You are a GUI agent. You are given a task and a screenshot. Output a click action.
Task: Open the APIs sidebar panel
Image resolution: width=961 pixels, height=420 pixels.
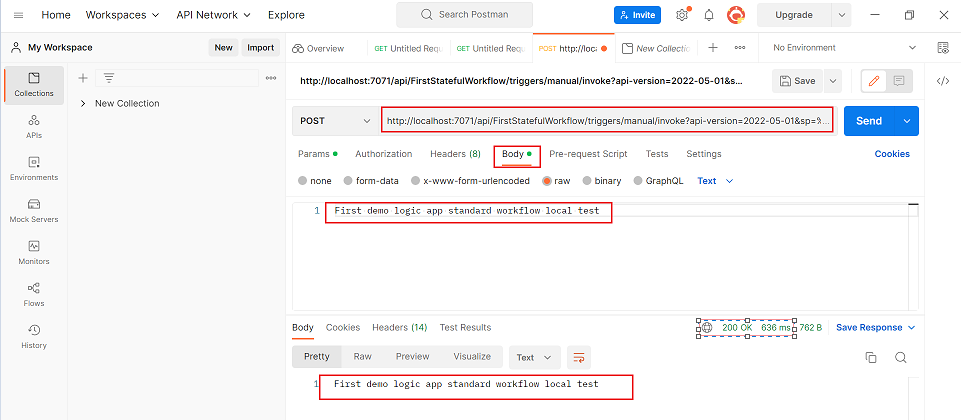pos(34,127)
